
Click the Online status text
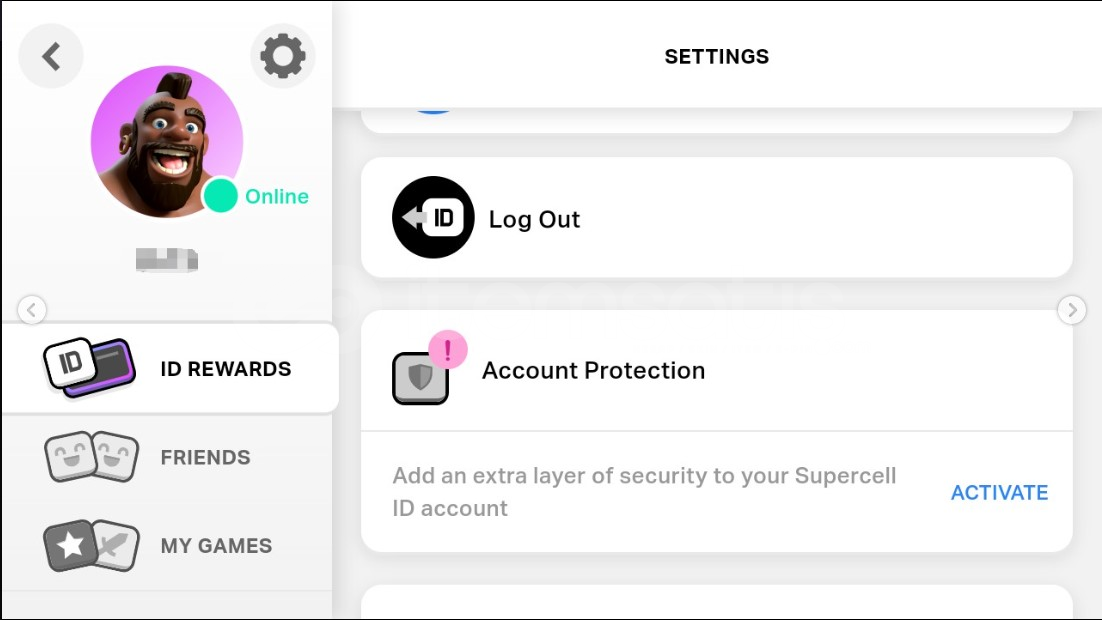[x=277, y=197]
